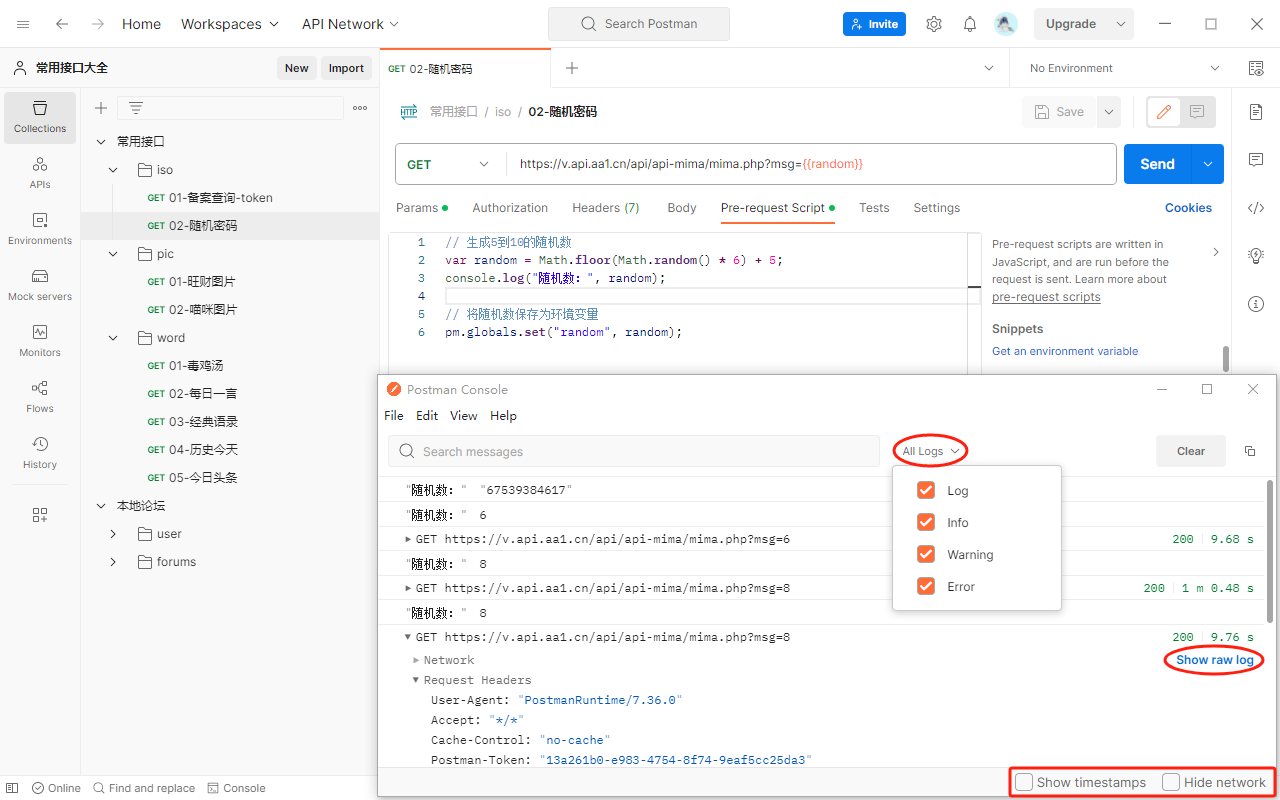Image resolution: width=1280 pixels, height=800 pixels.
Task: Expand the user folder
Action: [x=114, y=534]
